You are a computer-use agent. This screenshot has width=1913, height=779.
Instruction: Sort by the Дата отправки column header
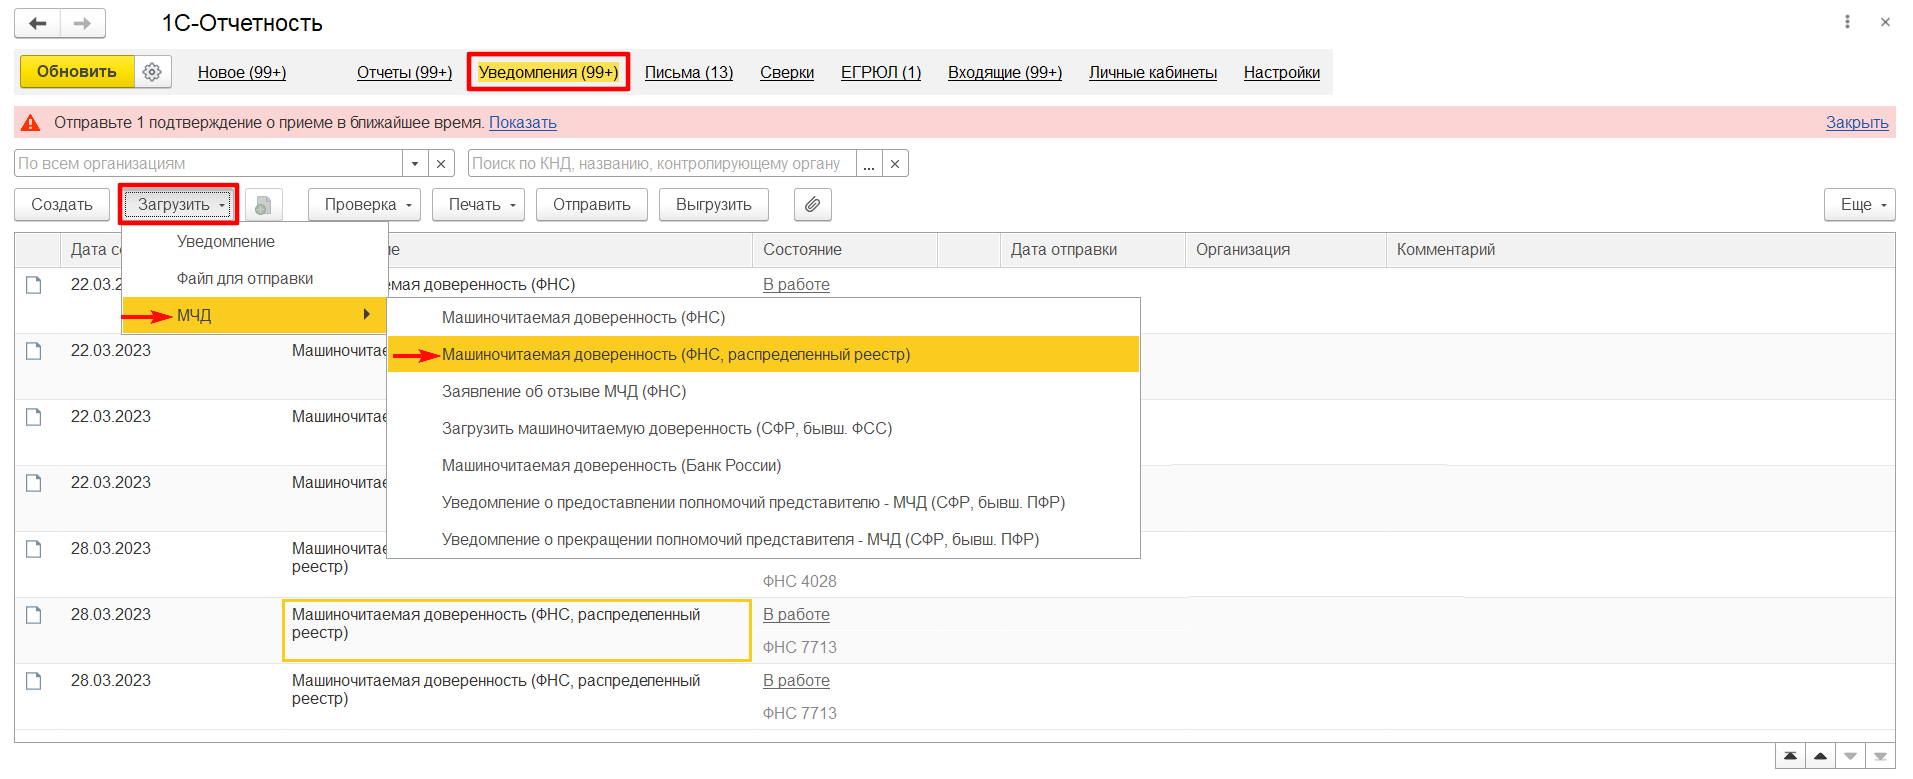coord(1092,250)
